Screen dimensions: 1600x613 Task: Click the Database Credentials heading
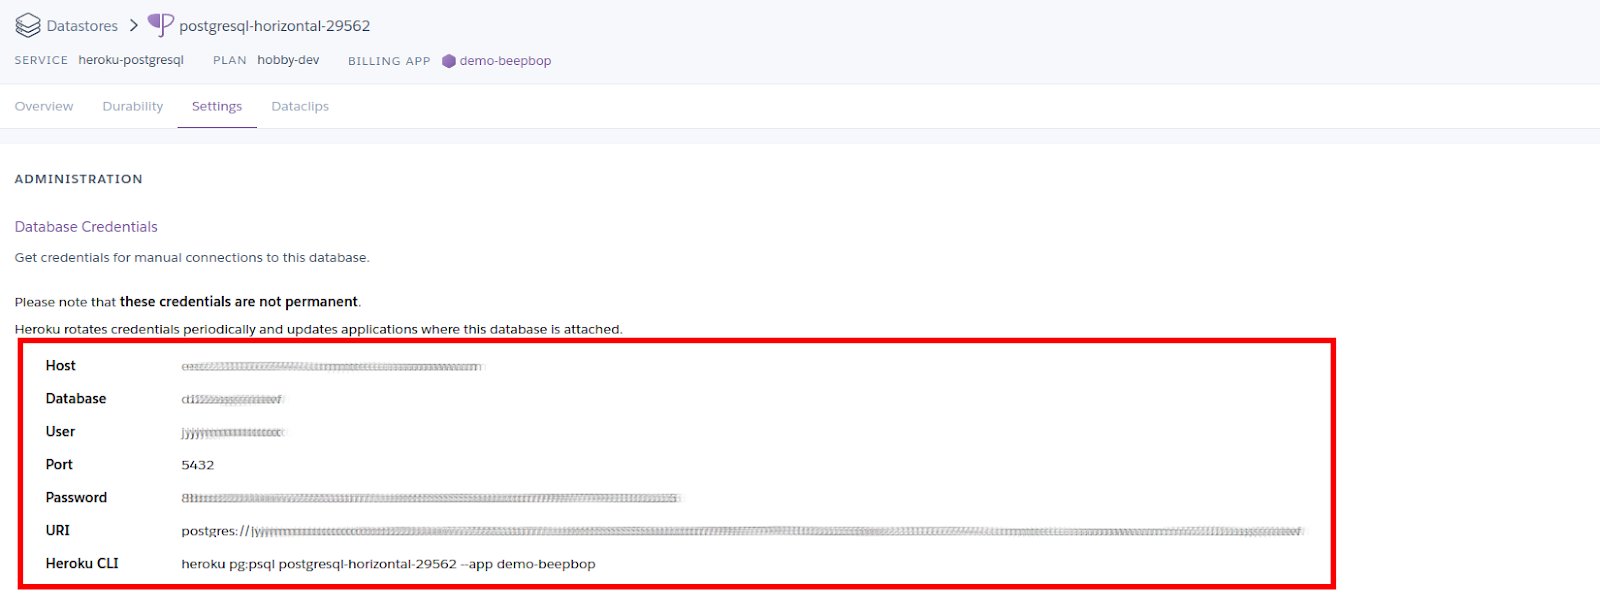[x=86, y=227]
